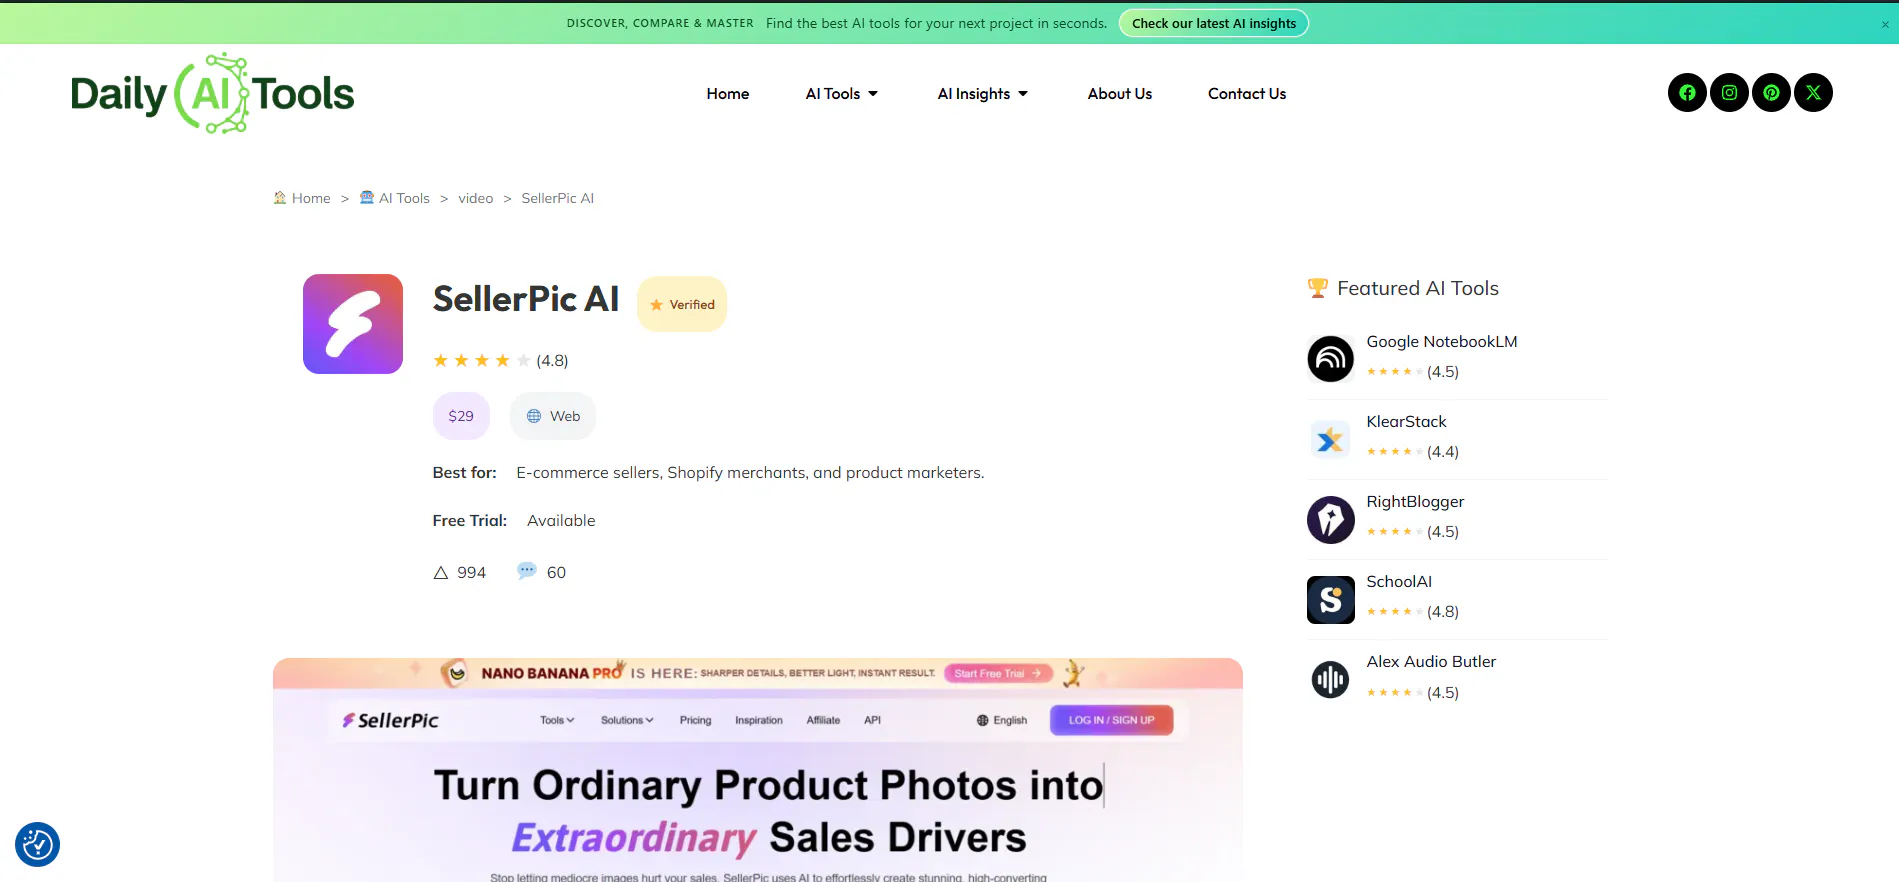
Task: Open the Solutions dropdown in SellerPic preview
Action: [627, 720]
